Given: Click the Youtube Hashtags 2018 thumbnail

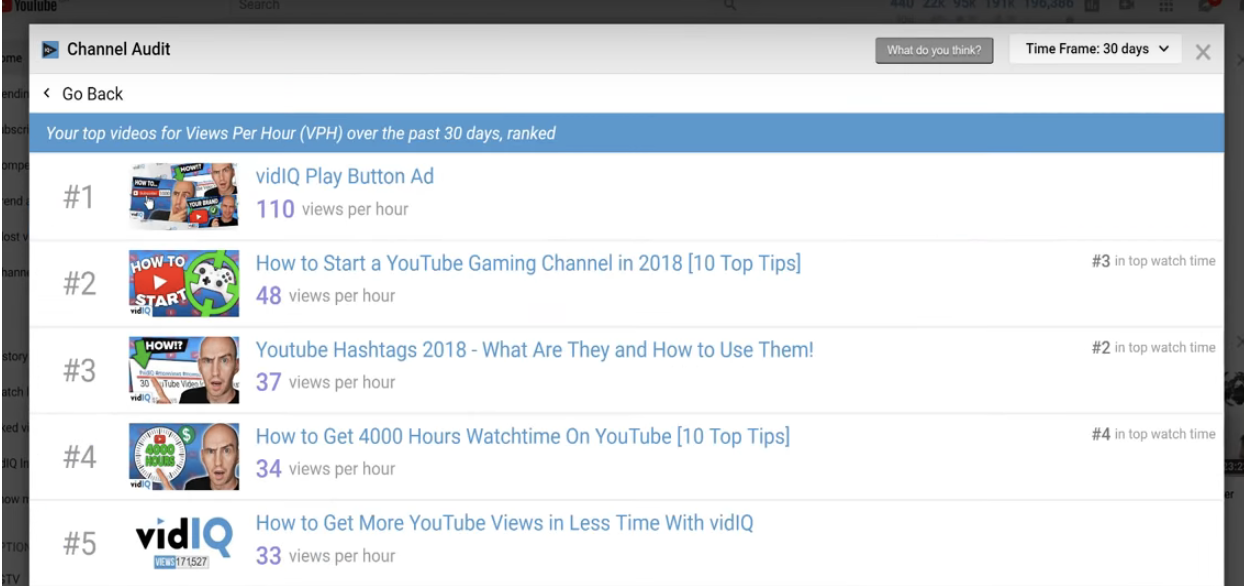Looking at the screenshot, I should tap(184, 370).
